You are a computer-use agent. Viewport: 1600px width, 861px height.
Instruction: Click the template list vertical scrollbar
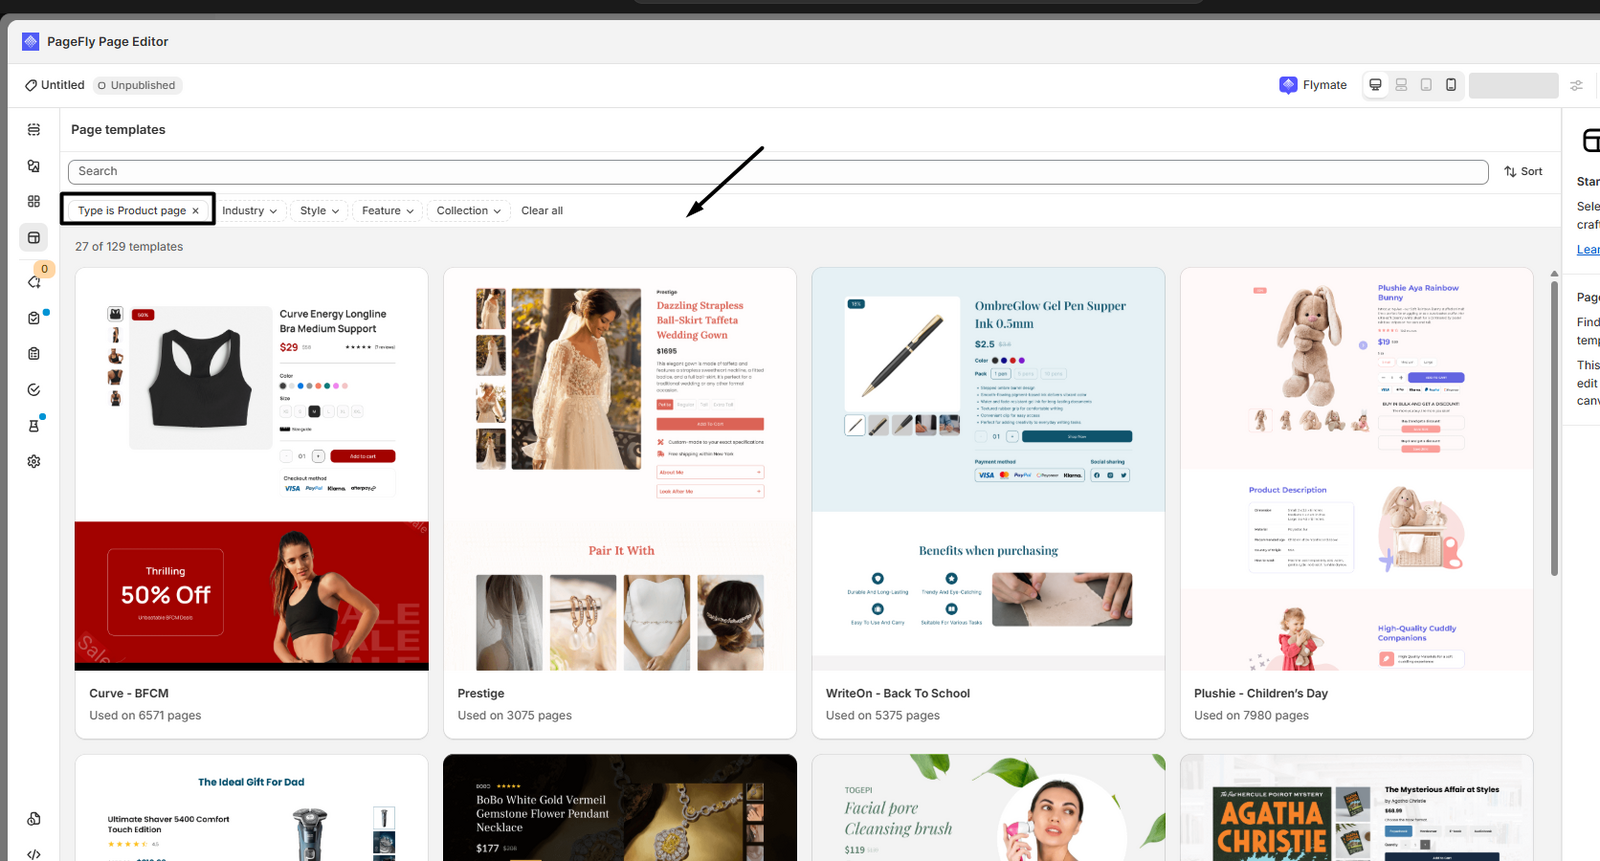pos(1554,428)
